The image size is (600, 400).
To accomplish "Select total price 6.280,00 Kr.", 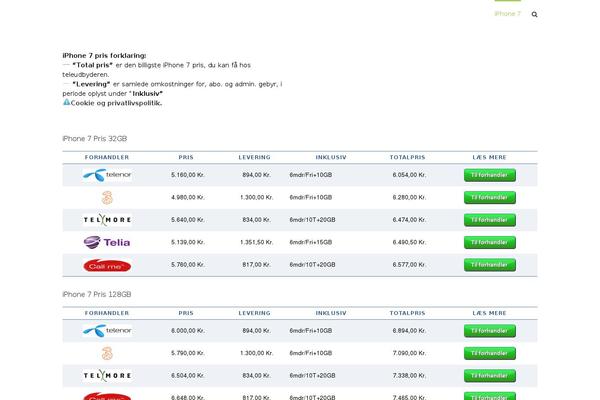I will (x=409, y=198).
